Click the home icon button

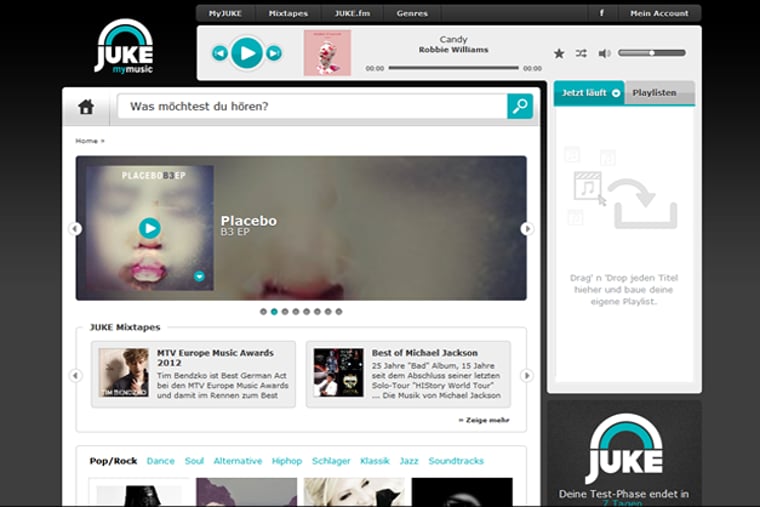coord(86,107)
